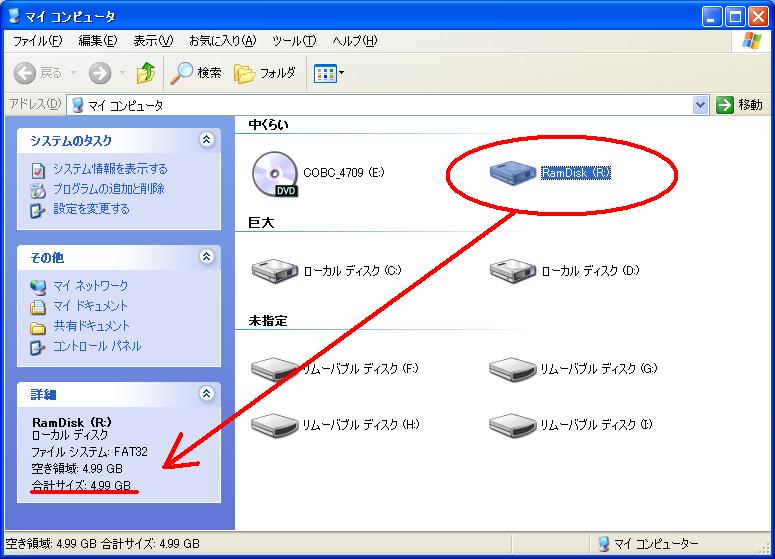The height and width of the screenshot is (559, 775).
Task: Open the ヘルプ(H) menu
Action: click(x=354, y=41)
